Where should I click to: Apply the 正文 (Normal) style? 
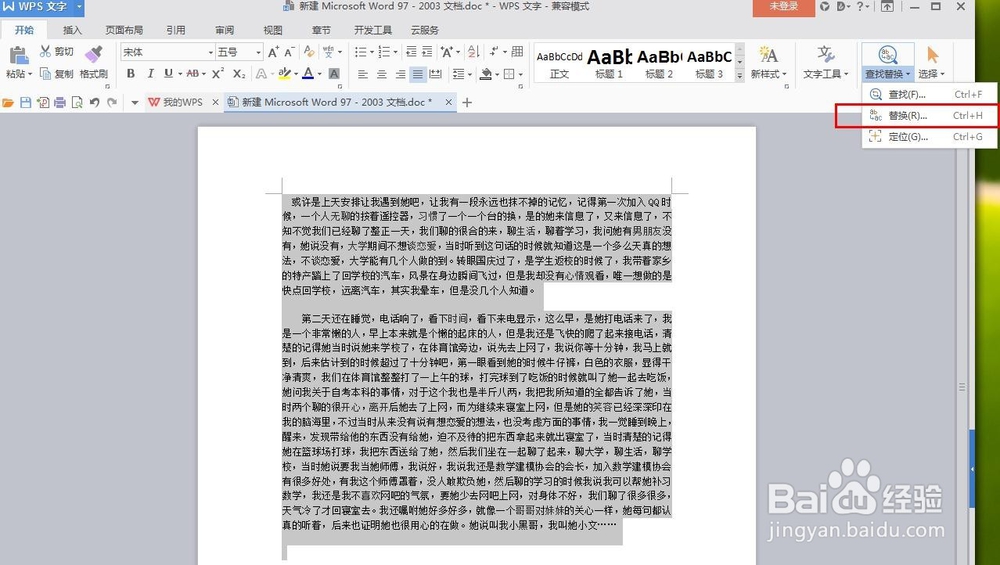(x=559, y=64)
